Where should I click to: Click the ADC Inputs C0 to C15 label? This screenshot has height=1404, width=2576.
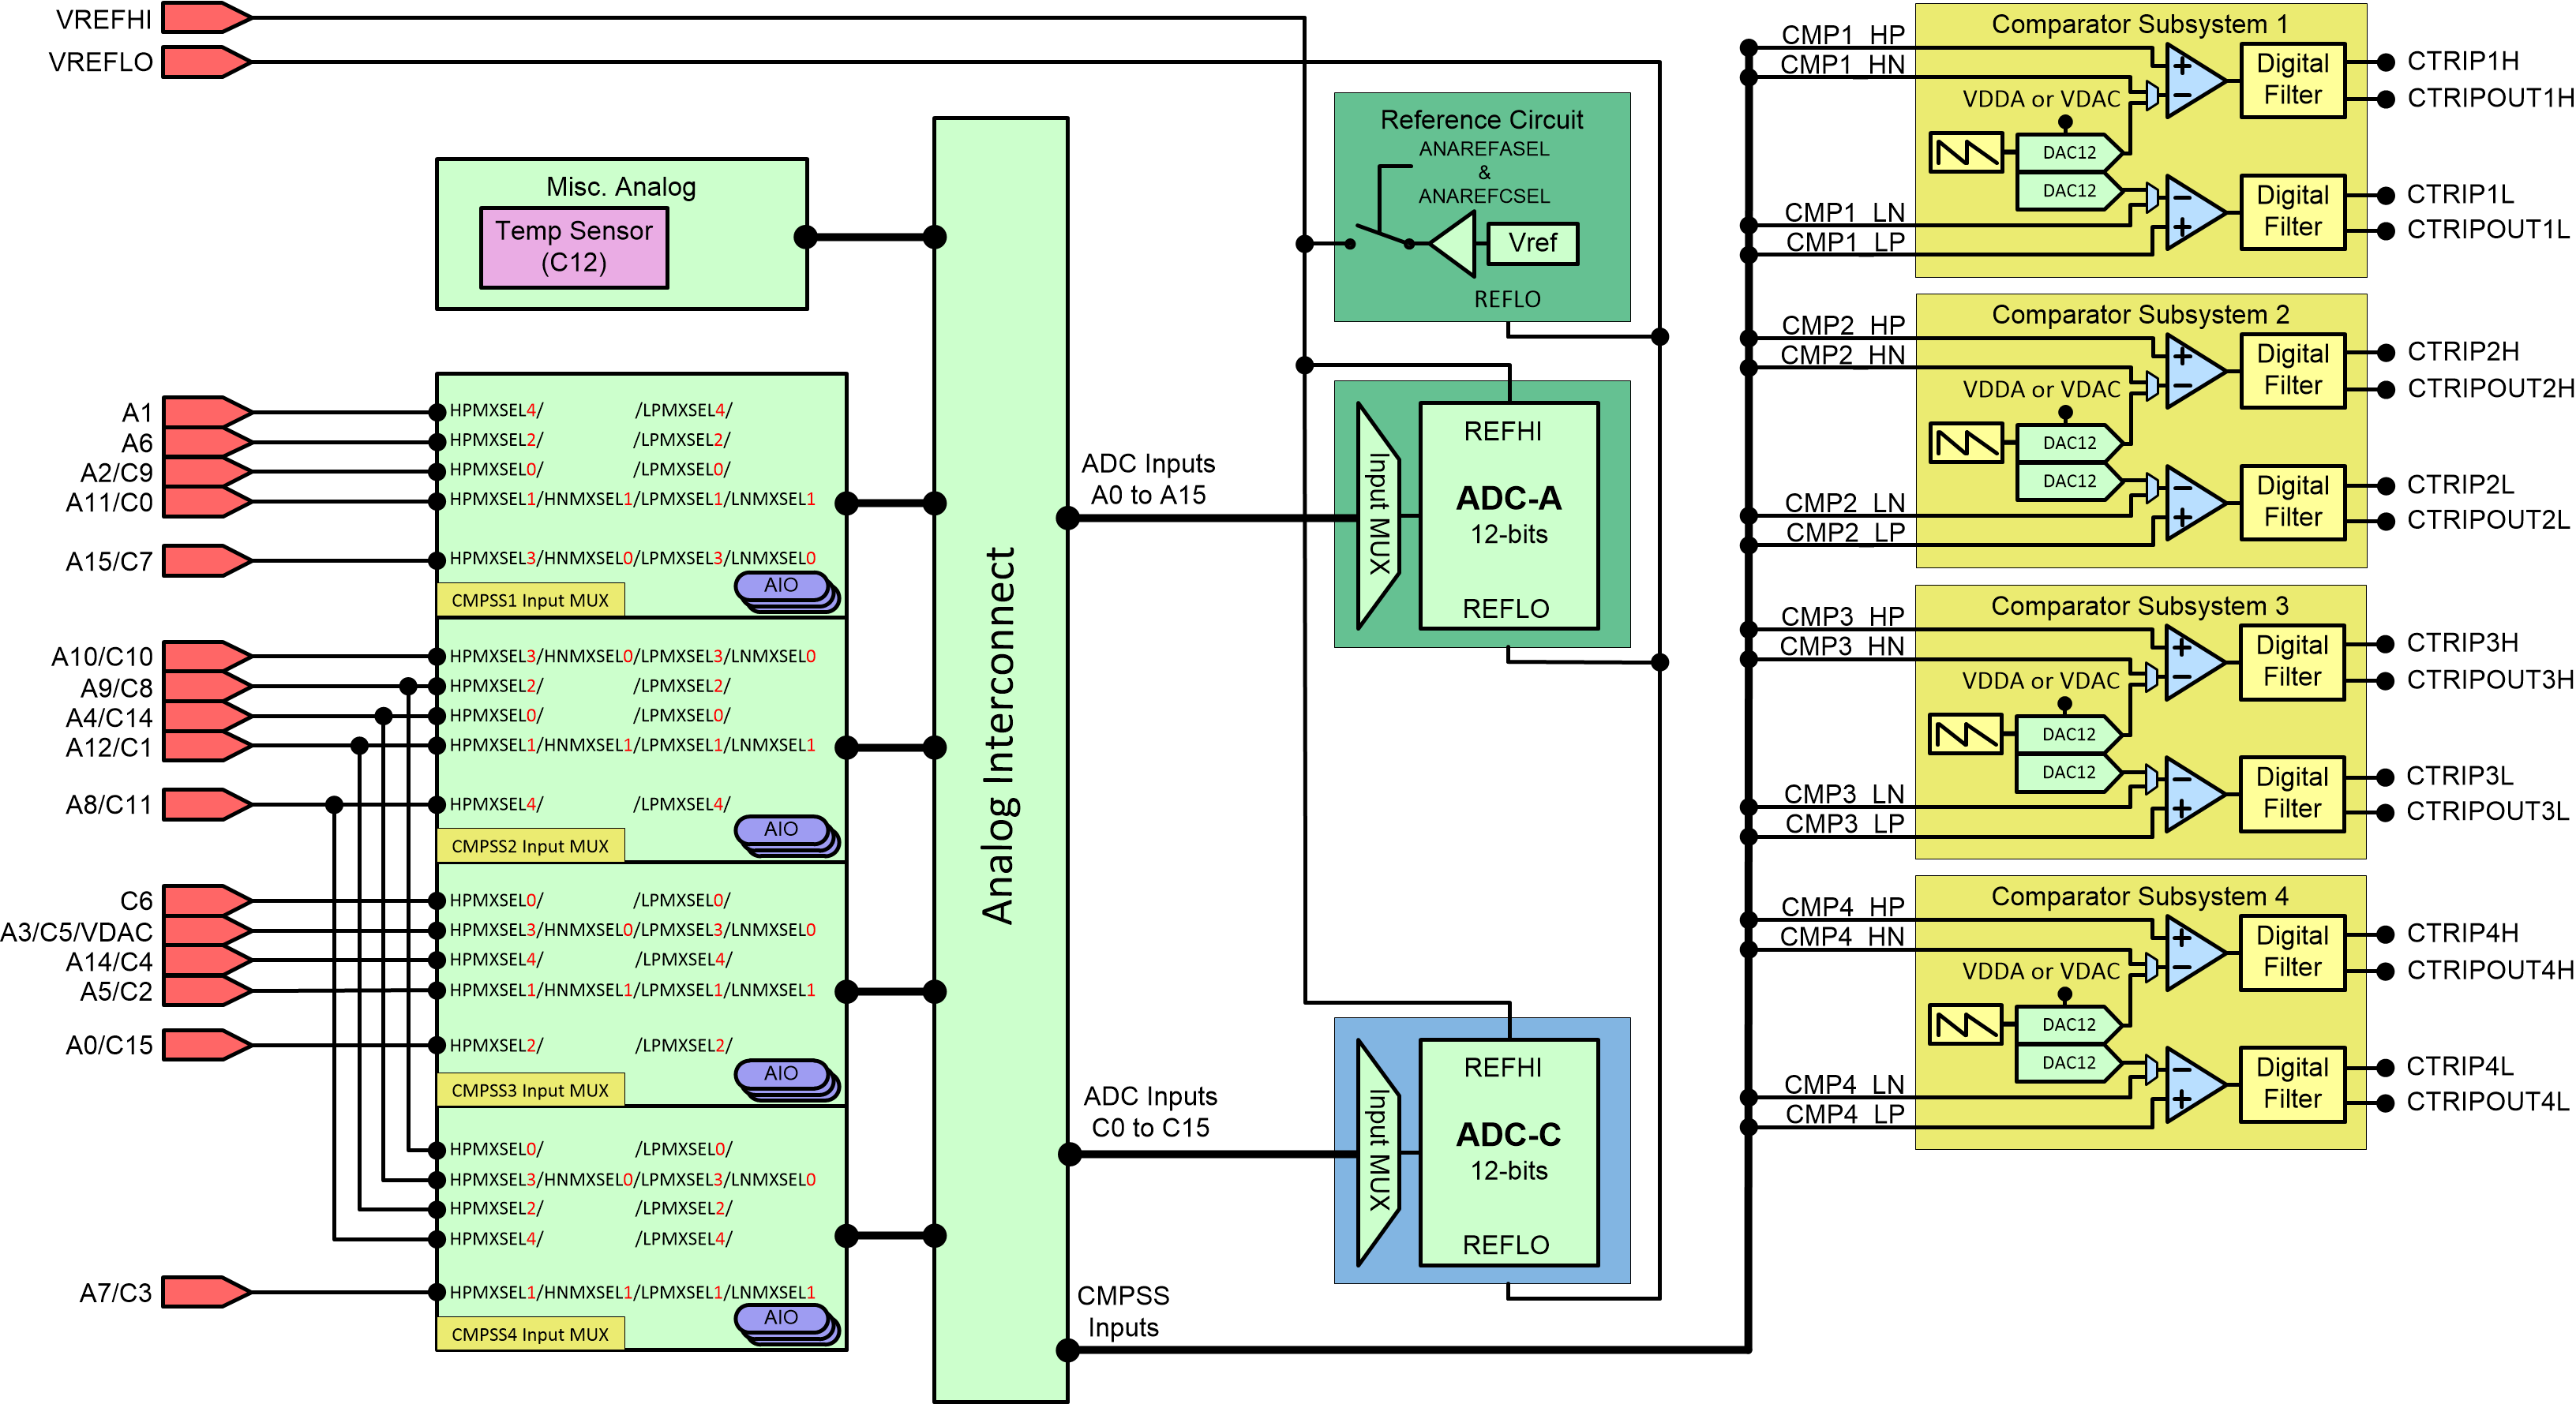coord(1150,1112)
